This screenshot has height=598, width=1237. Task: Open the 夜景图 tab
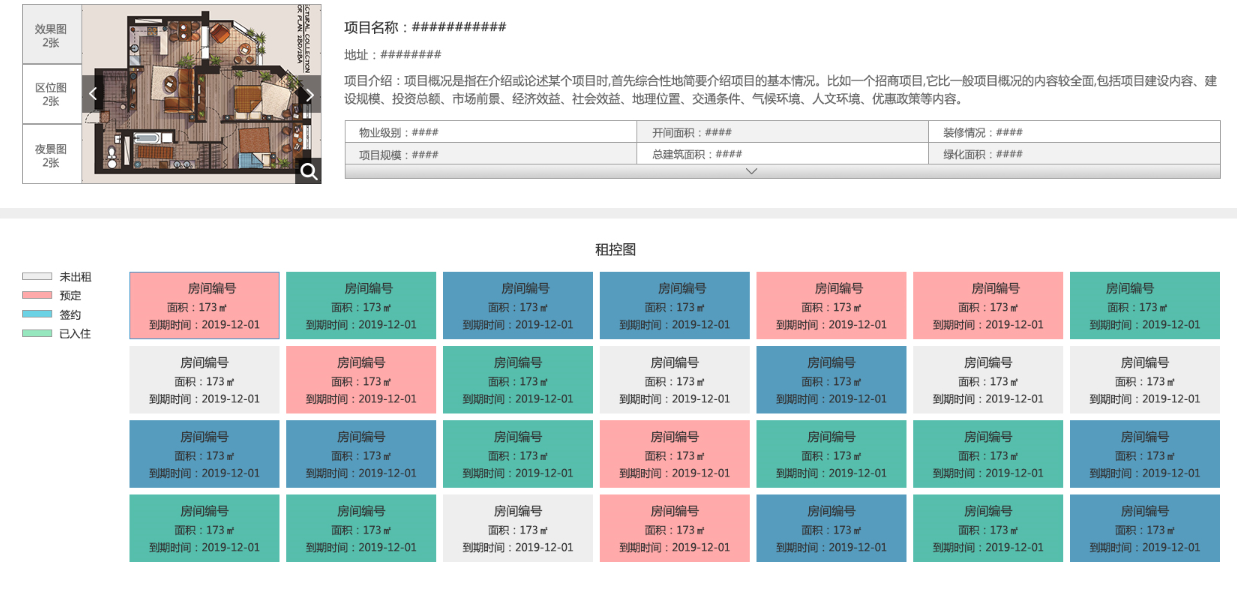(x=51, y=155)
